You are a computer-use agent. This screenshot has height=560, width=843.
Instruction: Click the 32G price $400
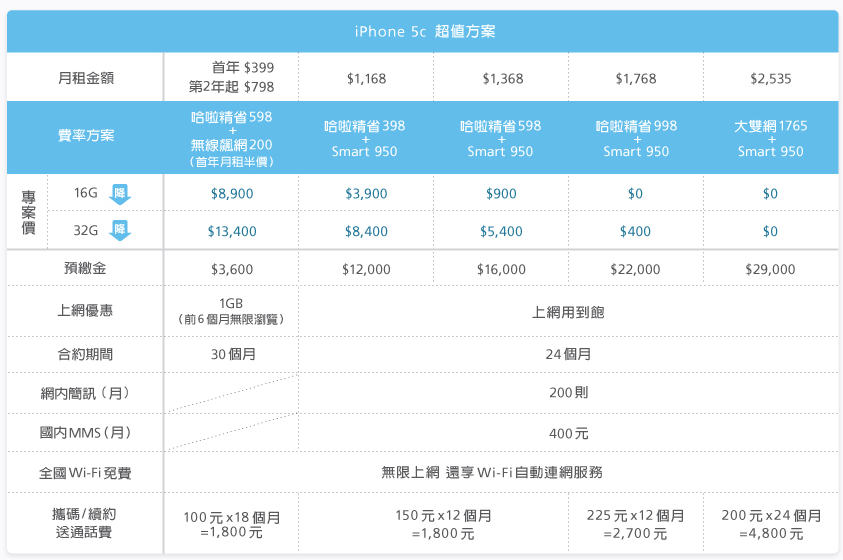pyautogui.click(x=635, y=231)
